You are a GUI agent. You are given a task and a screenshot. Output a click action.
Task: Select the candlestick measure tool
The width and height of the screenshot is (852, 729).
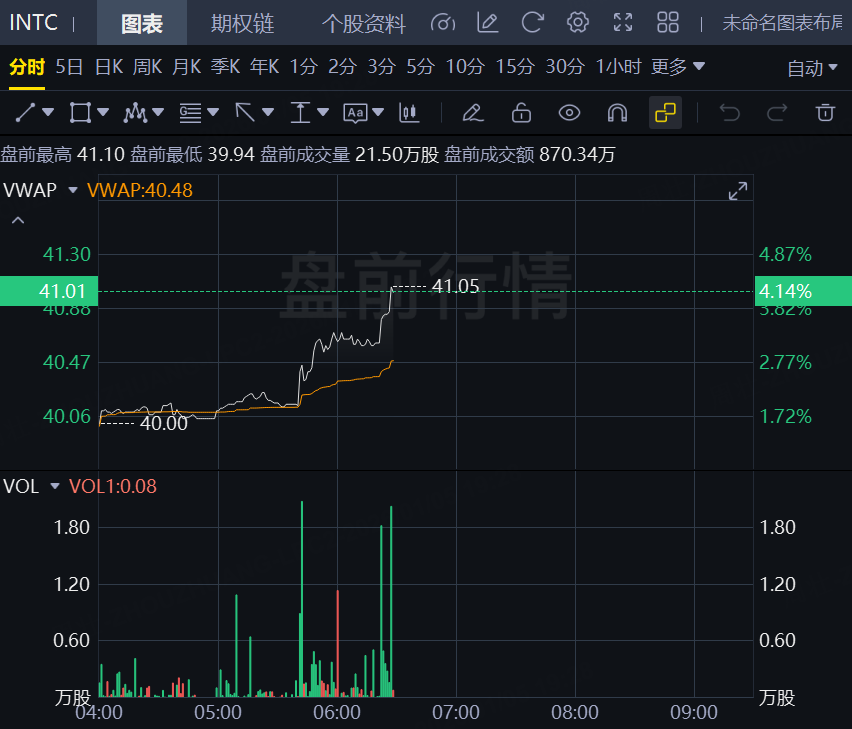[408, 112]
